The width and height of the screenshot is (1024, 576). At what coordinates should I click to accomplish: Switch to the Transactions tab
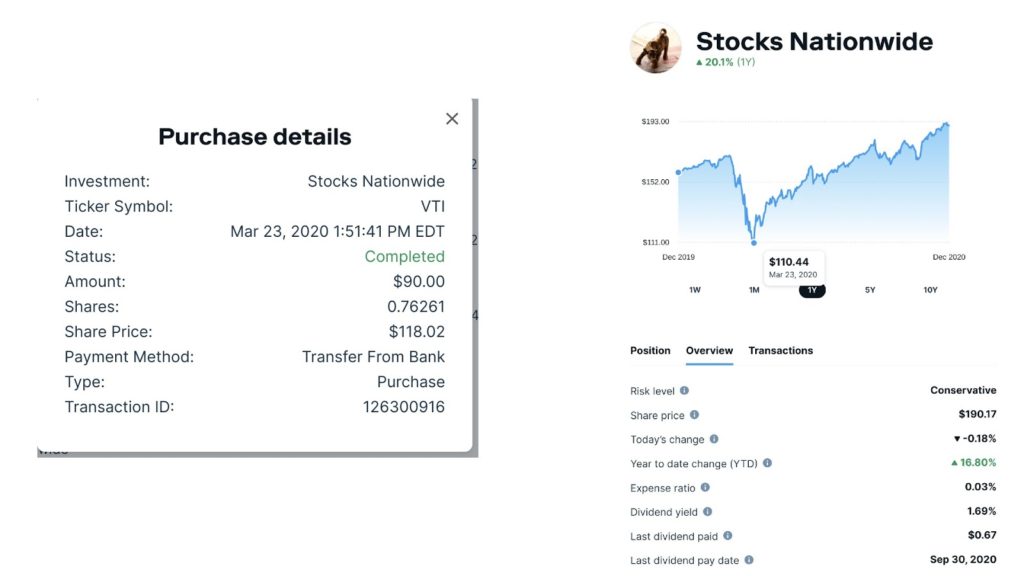coord(781,351)
